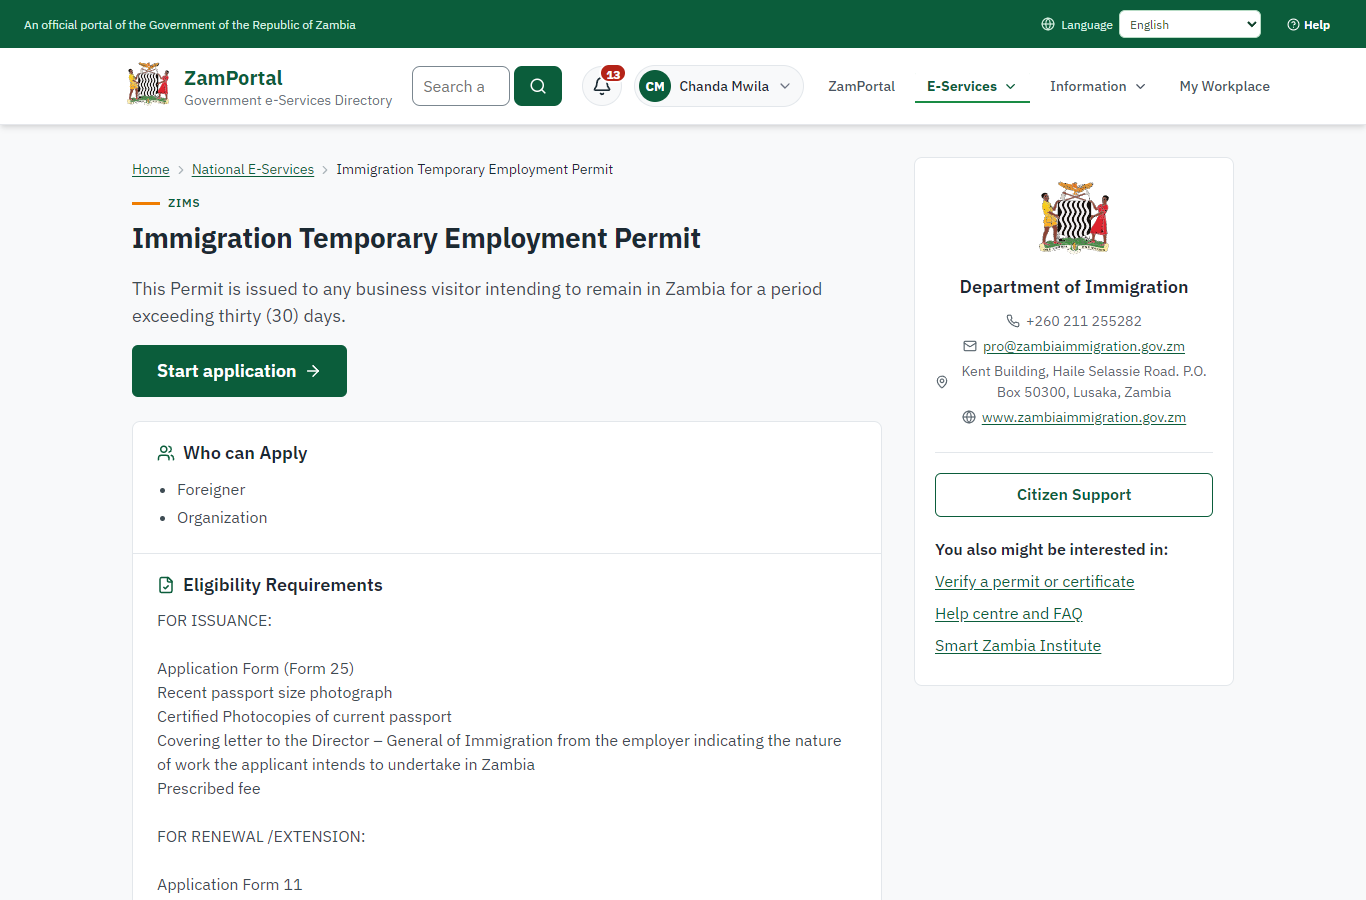Image resolution: width=1366 pixels, height=900 pixels.
Task: Click the location pin icon by address
Action: pyautogui.click(x=941, y=382)
